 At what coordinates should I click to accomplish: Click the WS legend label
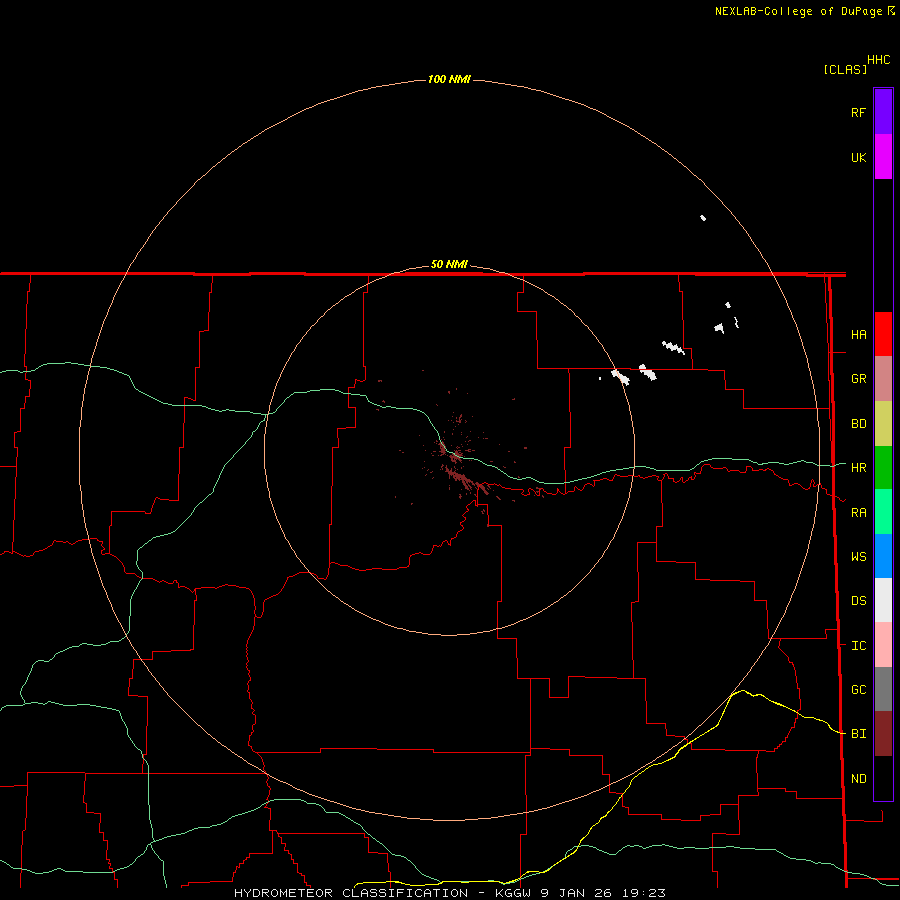click(858, 556)
